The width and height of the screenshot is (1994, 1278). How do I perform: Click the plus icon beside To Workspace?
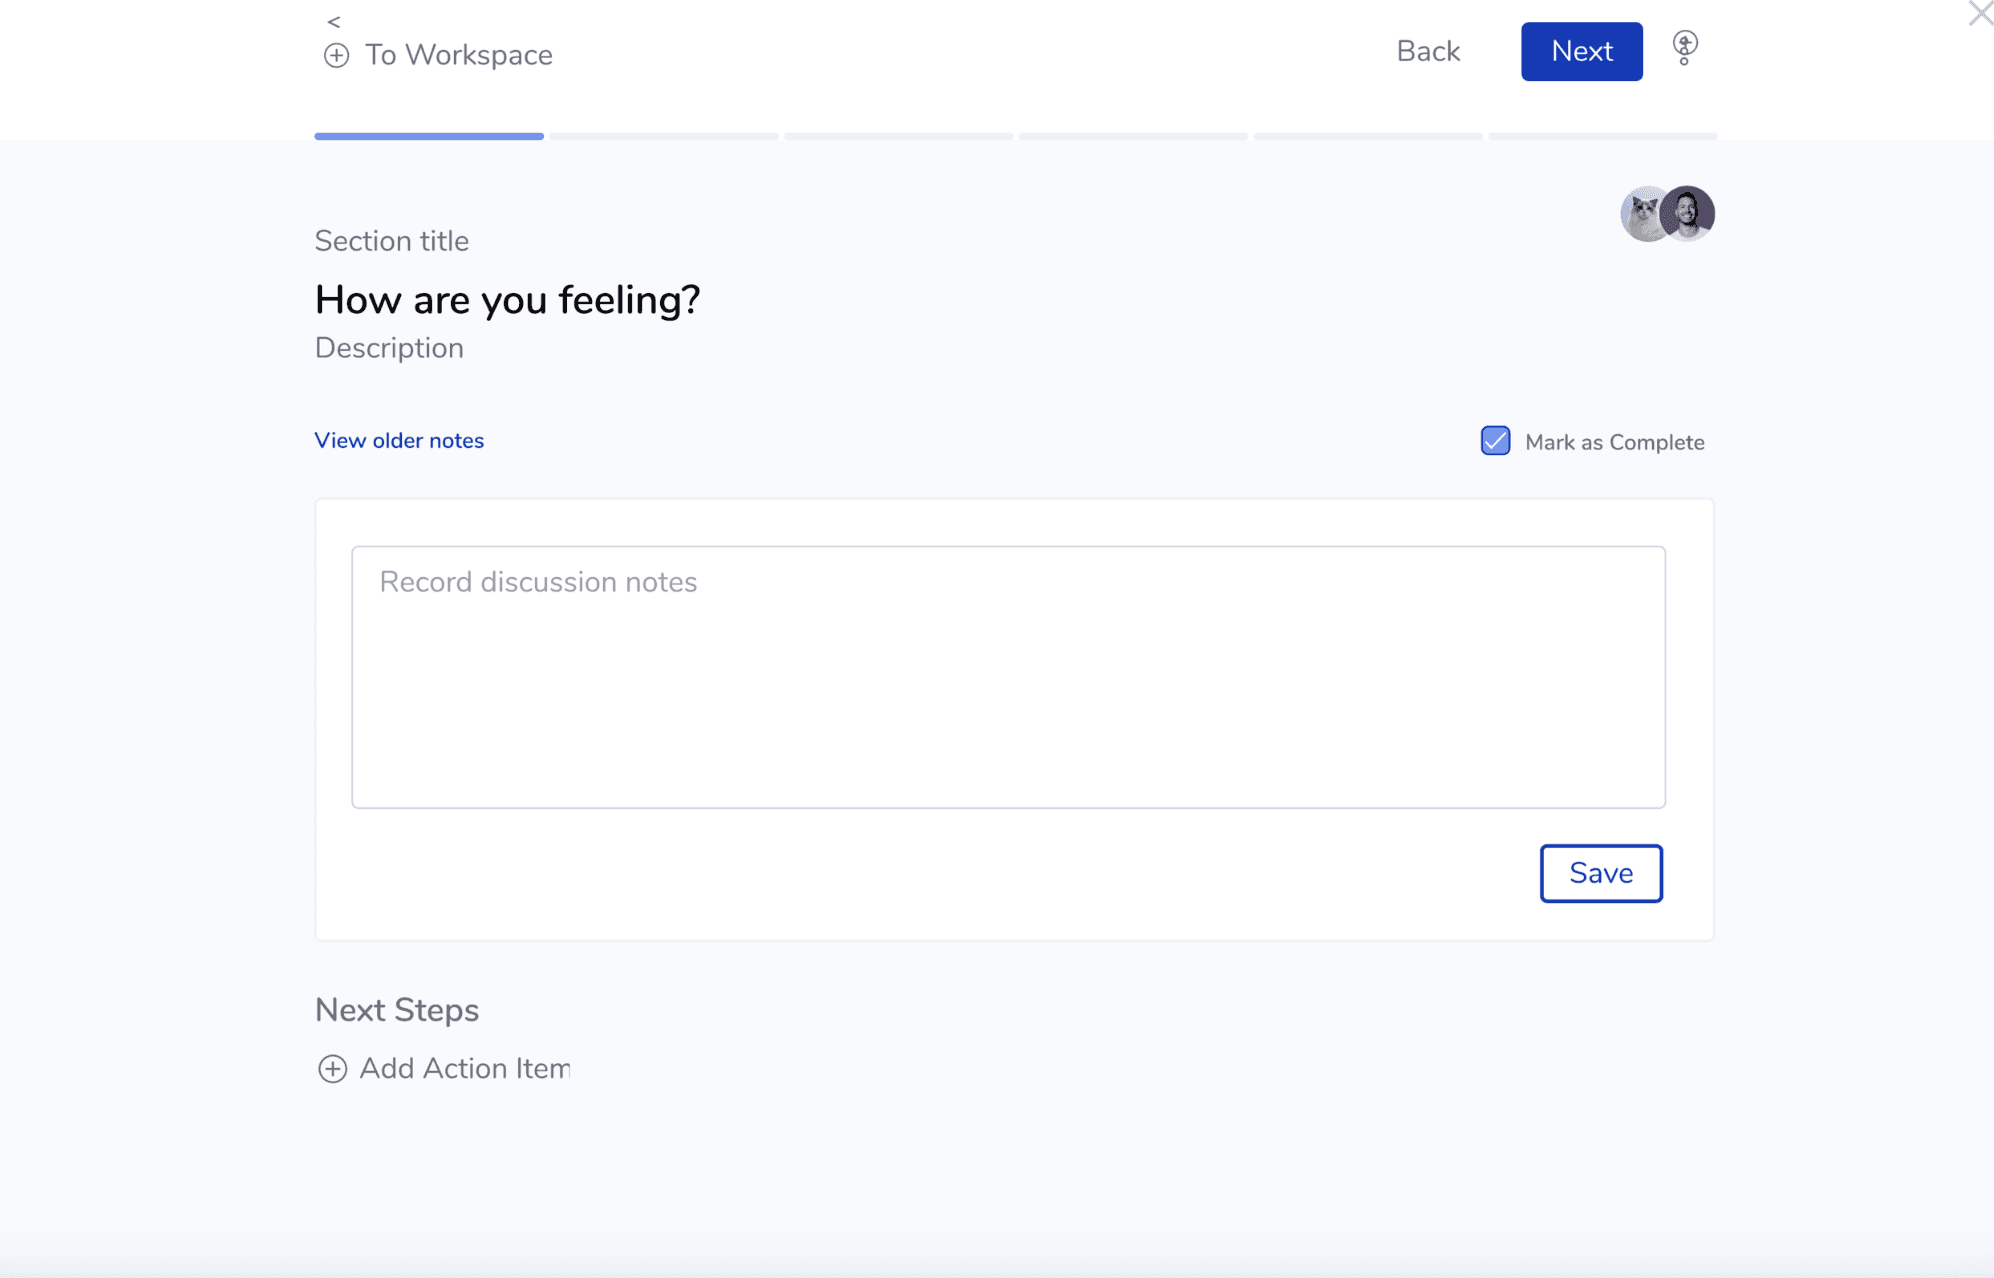pos(336,55)
